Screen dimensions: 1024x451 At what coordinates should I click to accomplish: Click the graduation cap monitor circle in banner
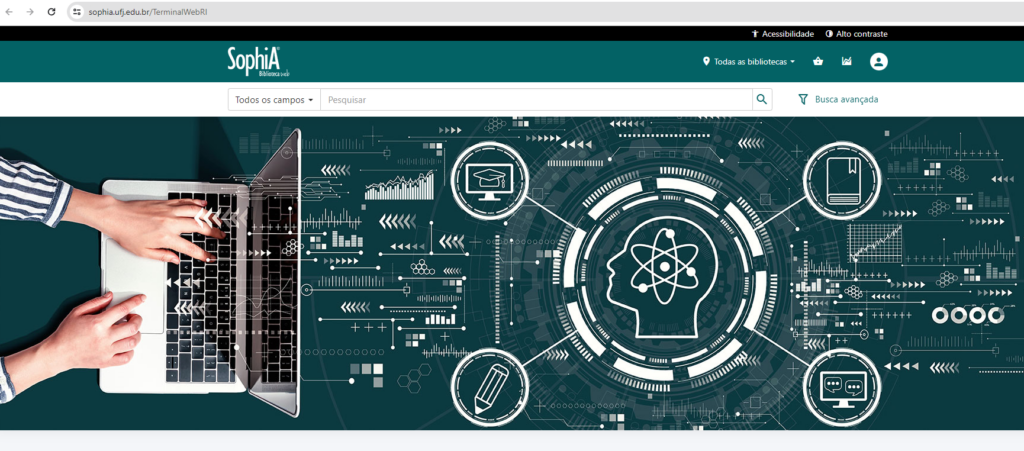490,181
